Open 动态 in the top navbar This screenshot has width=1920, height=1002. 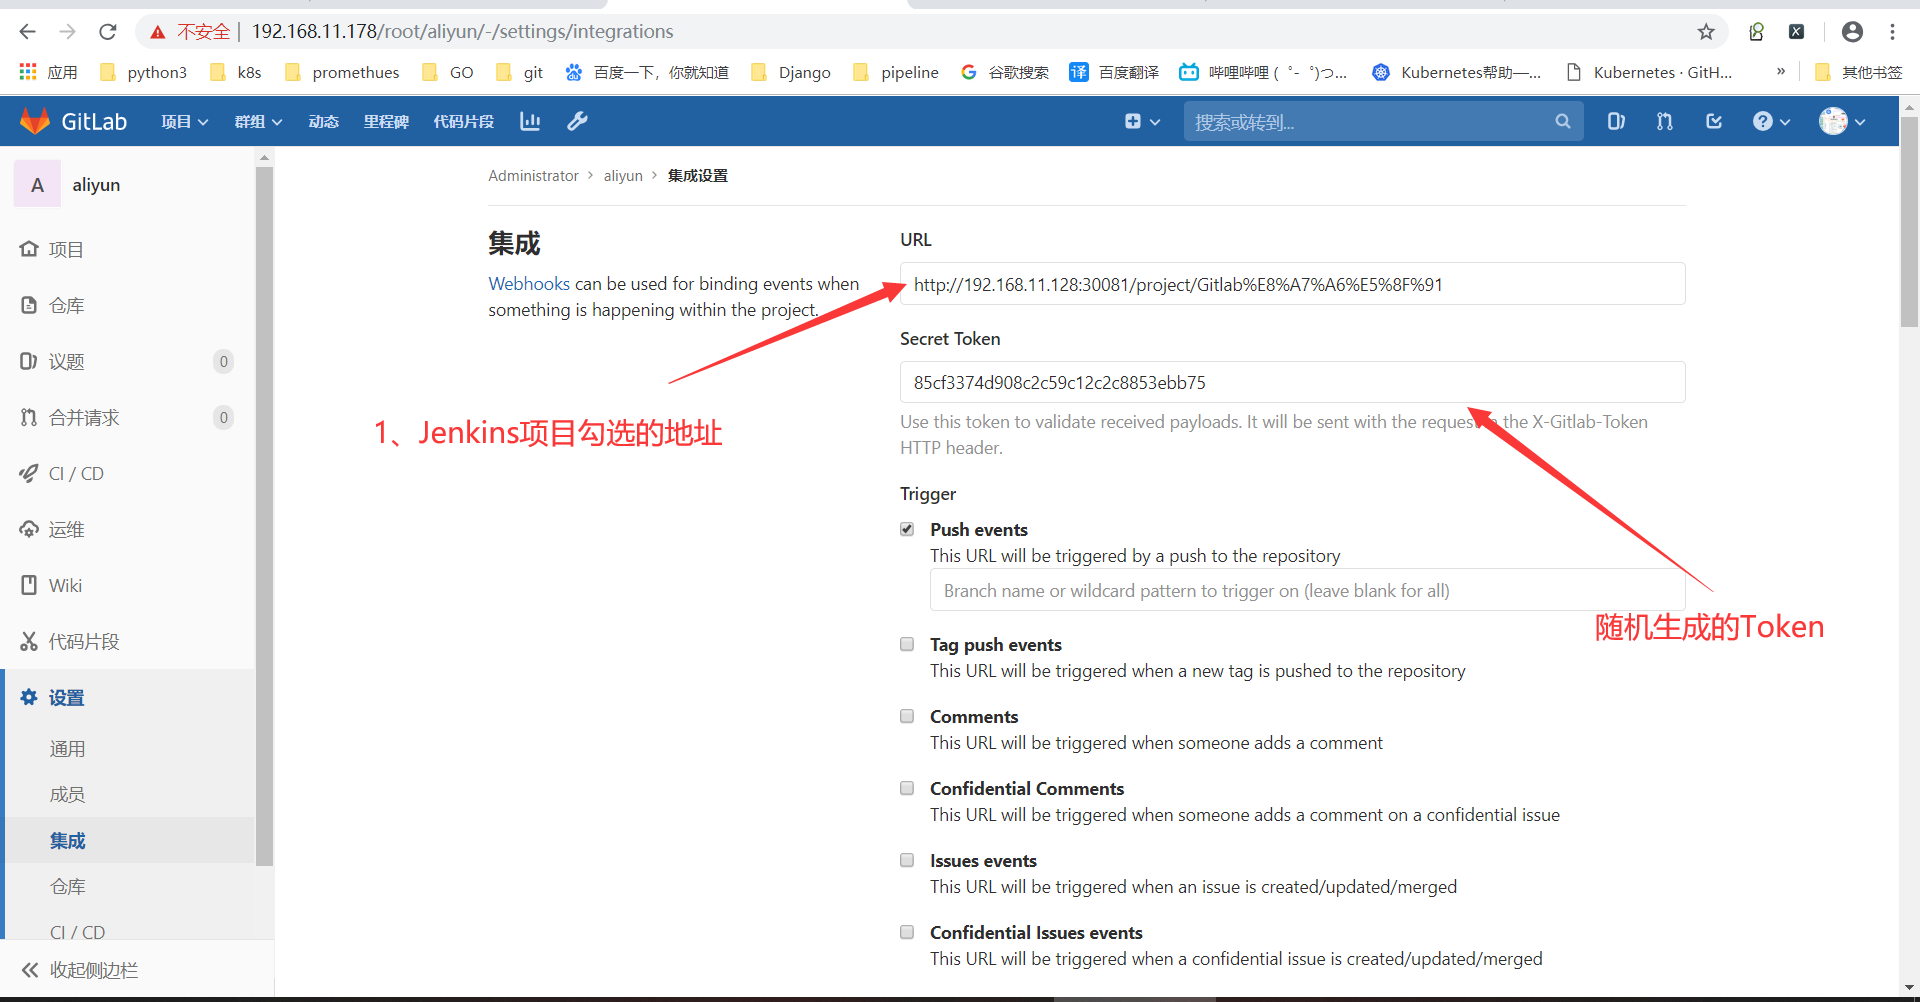(x=324, y=121)
